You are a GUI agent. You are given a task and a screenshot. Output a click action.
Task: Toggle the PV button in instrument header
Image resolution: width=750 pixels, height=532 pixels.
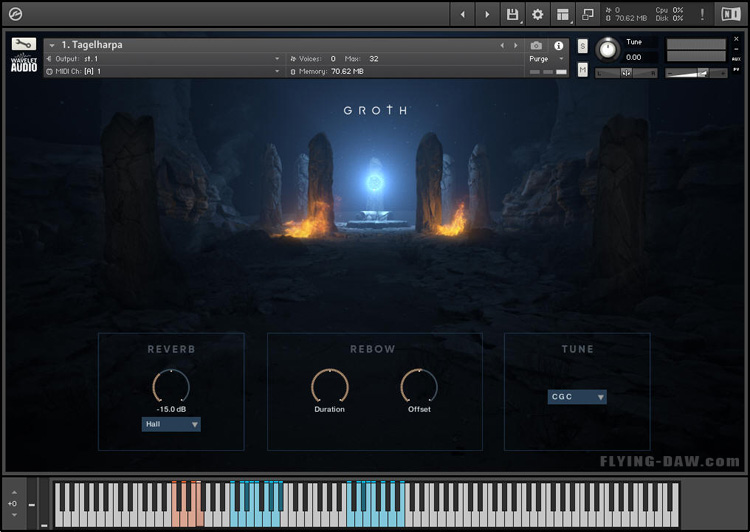tap(736, 70)
